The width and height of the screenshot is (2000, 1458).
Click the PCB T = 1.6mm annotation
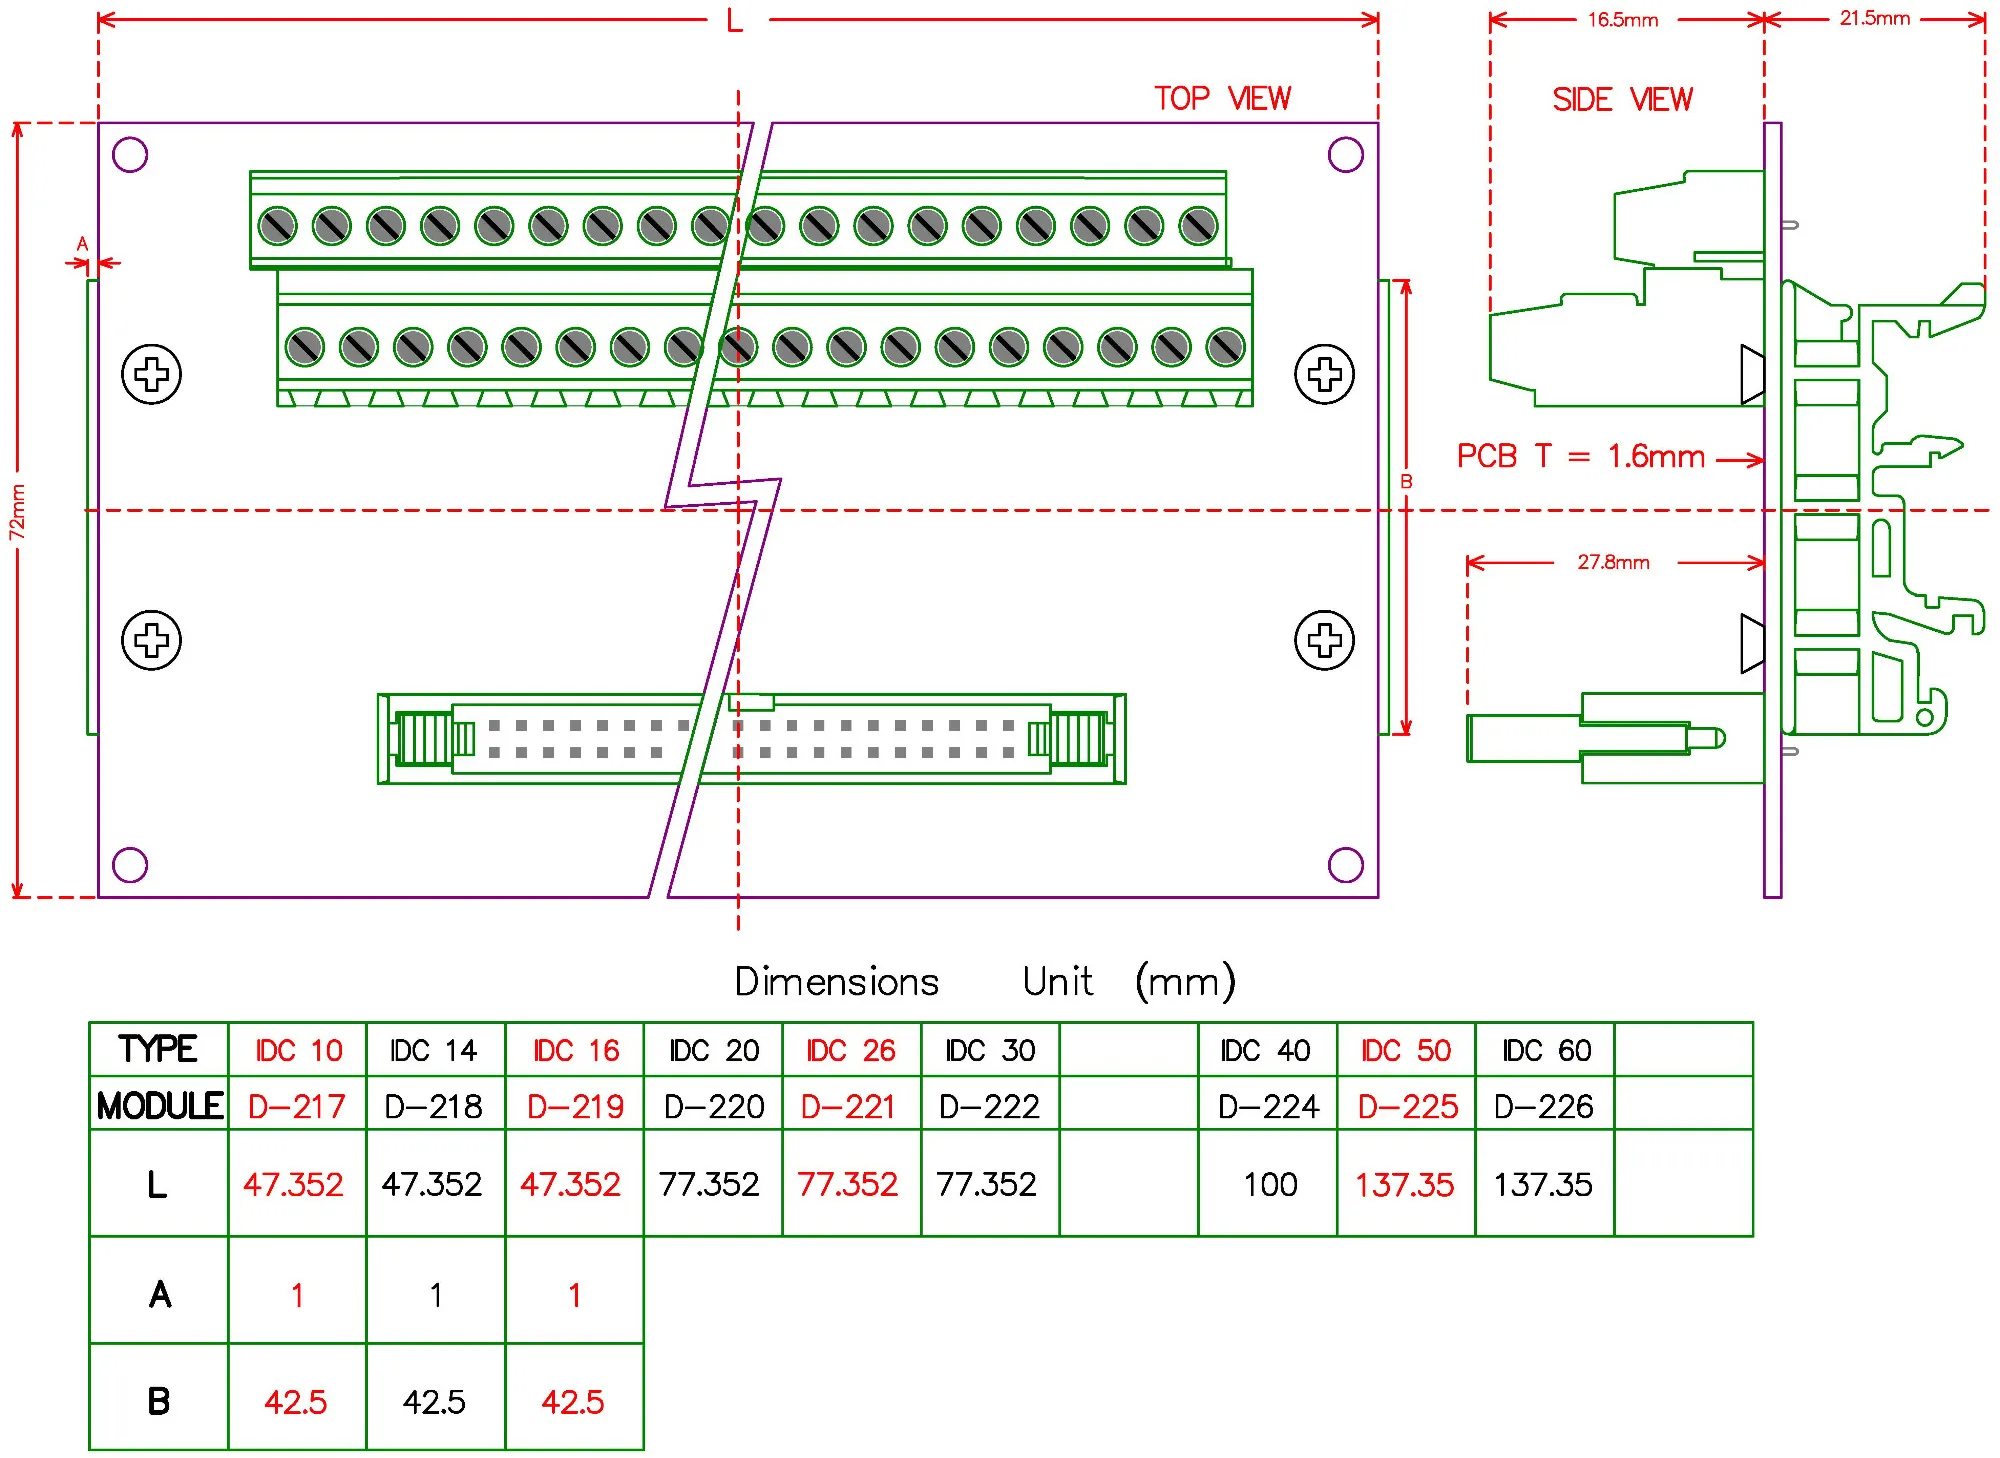(1580, 457)
